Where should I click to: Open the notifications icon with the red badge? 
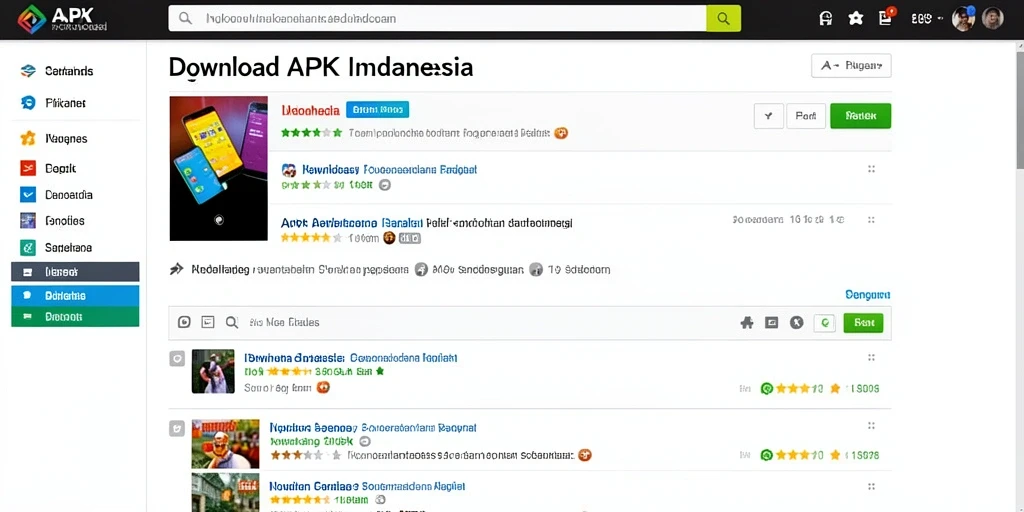click(886, 17)
